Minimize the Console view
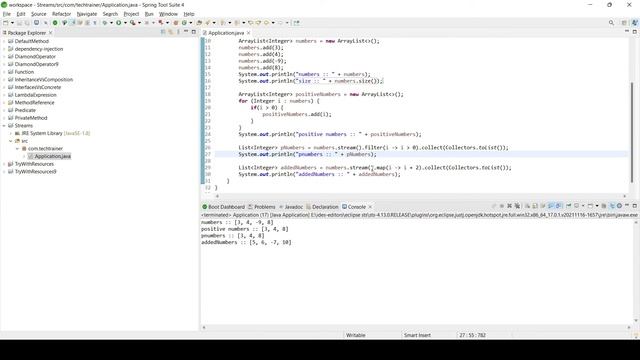The image size is (640, 360). pyautogui.click(x=627, y=206)
